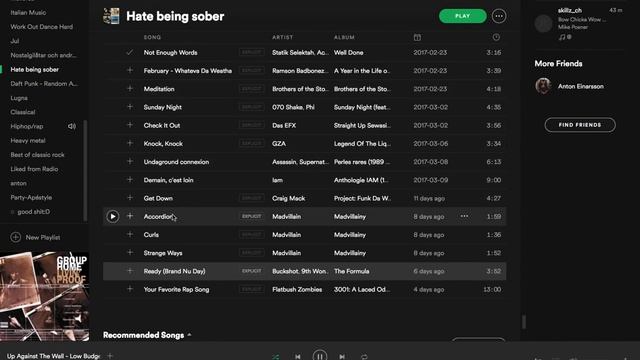Add Knock, Knock with plus icon
This screenshot has height=360, width=640.
pos(130,143)
